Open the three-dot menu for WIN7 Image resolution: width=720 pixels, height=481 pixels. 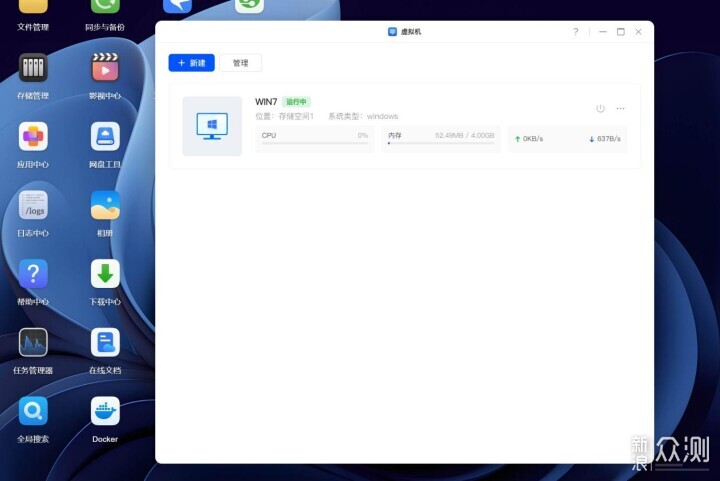(x=620, y=108)
